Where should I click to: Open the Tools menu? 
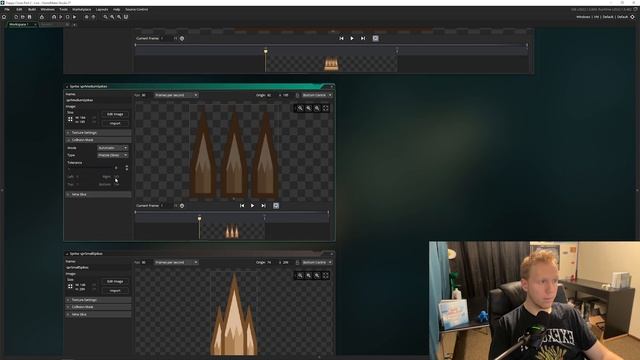click(63, 9)
